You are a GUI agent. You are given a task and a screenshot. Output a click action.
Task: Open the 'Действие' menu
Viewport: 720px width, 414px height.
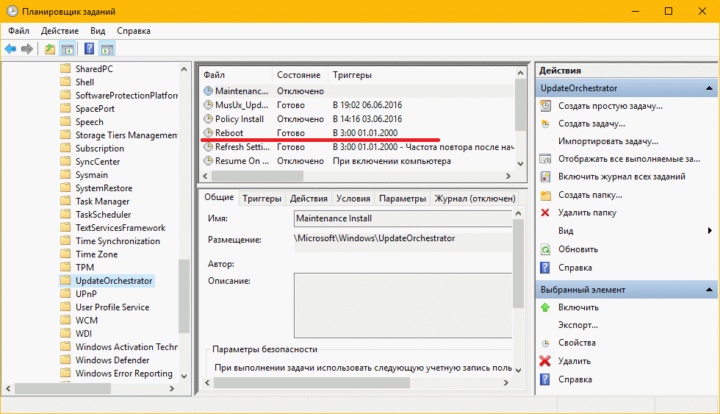60,31
